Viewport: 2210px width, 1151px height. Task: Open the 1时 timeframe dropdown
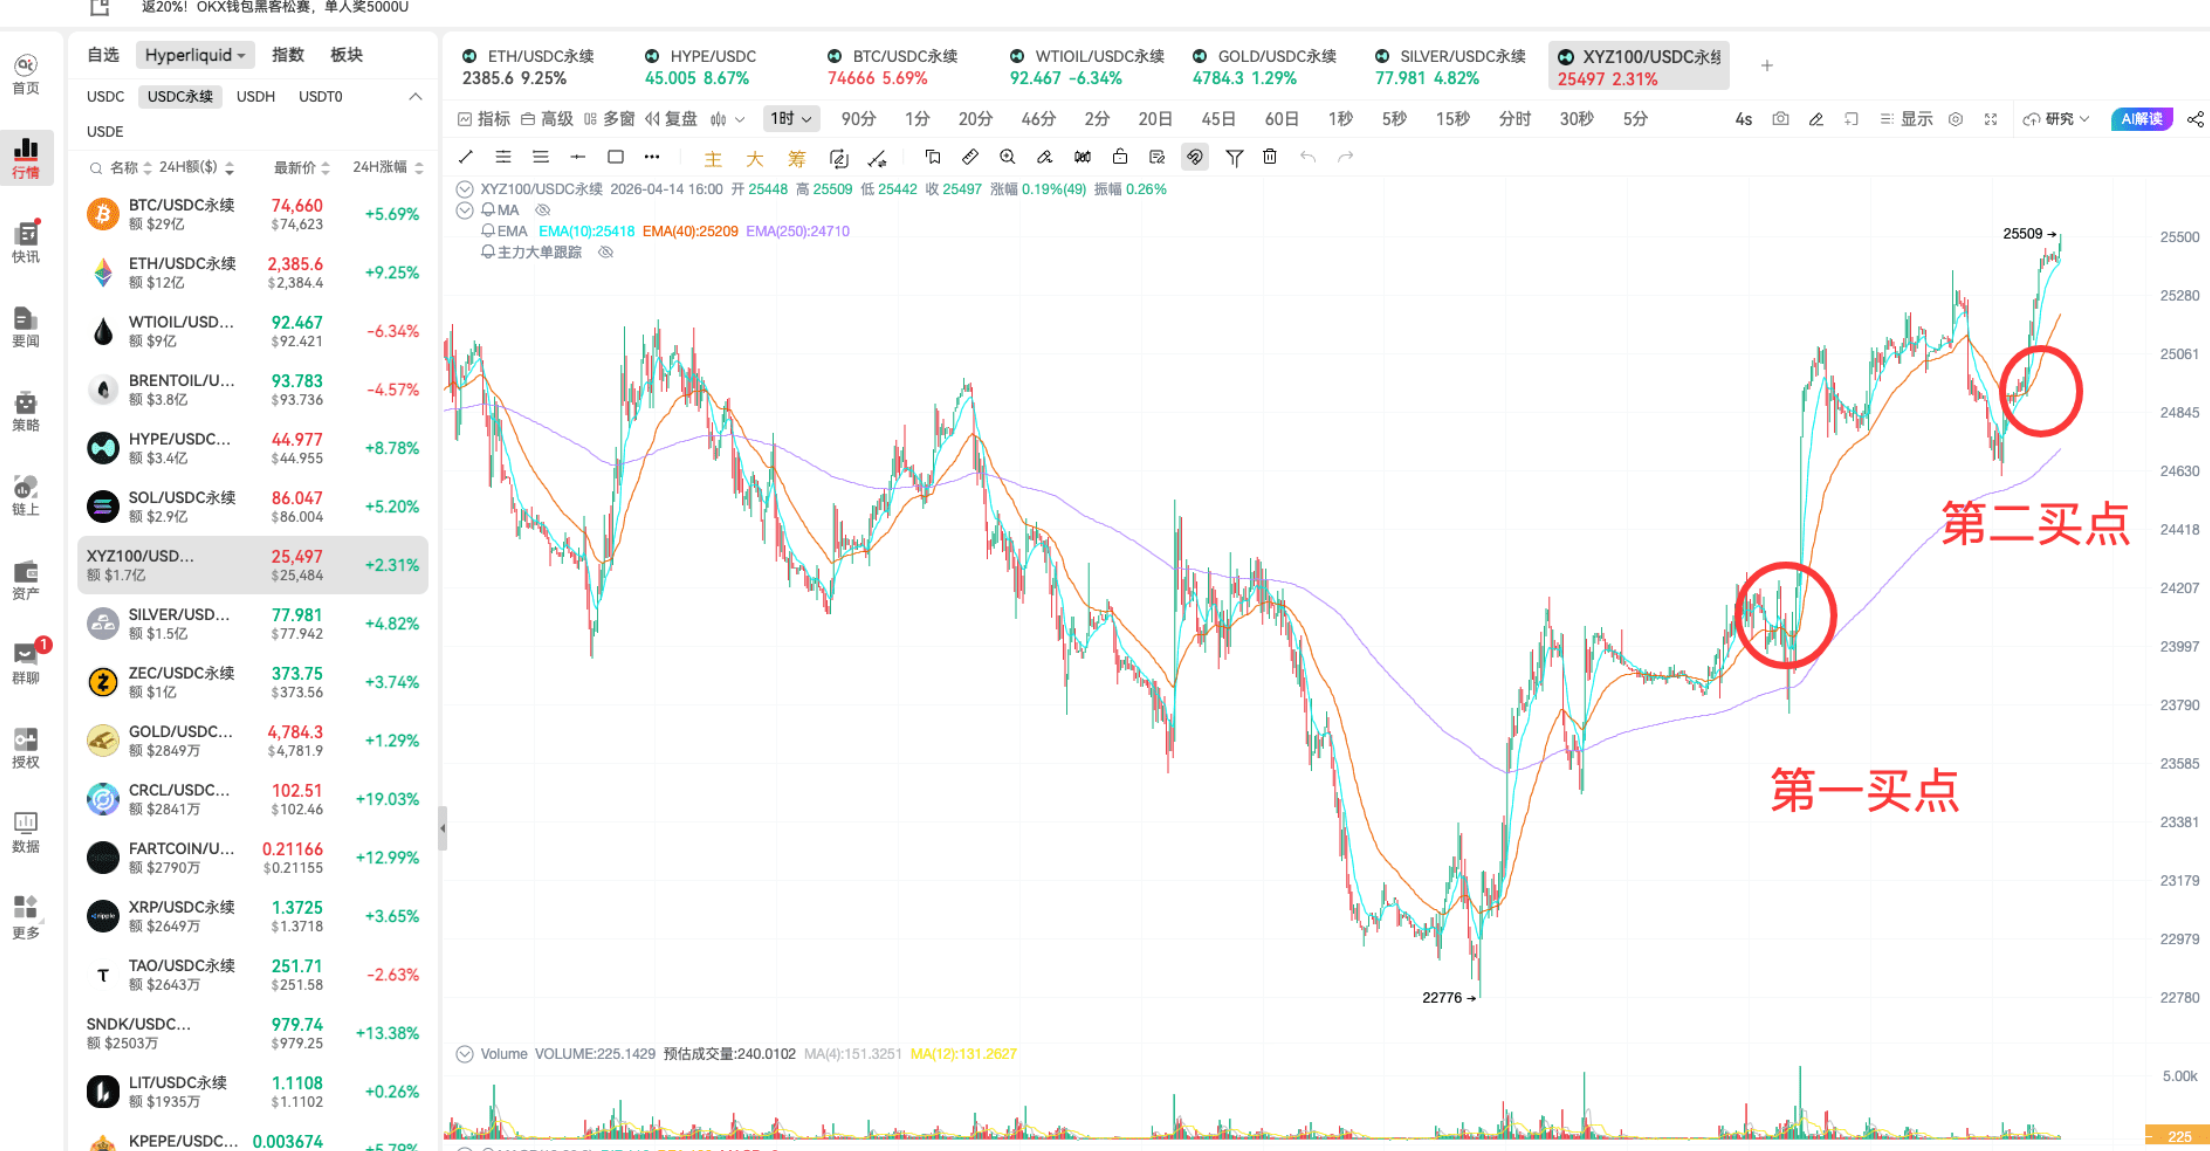(x=791, y=118)
